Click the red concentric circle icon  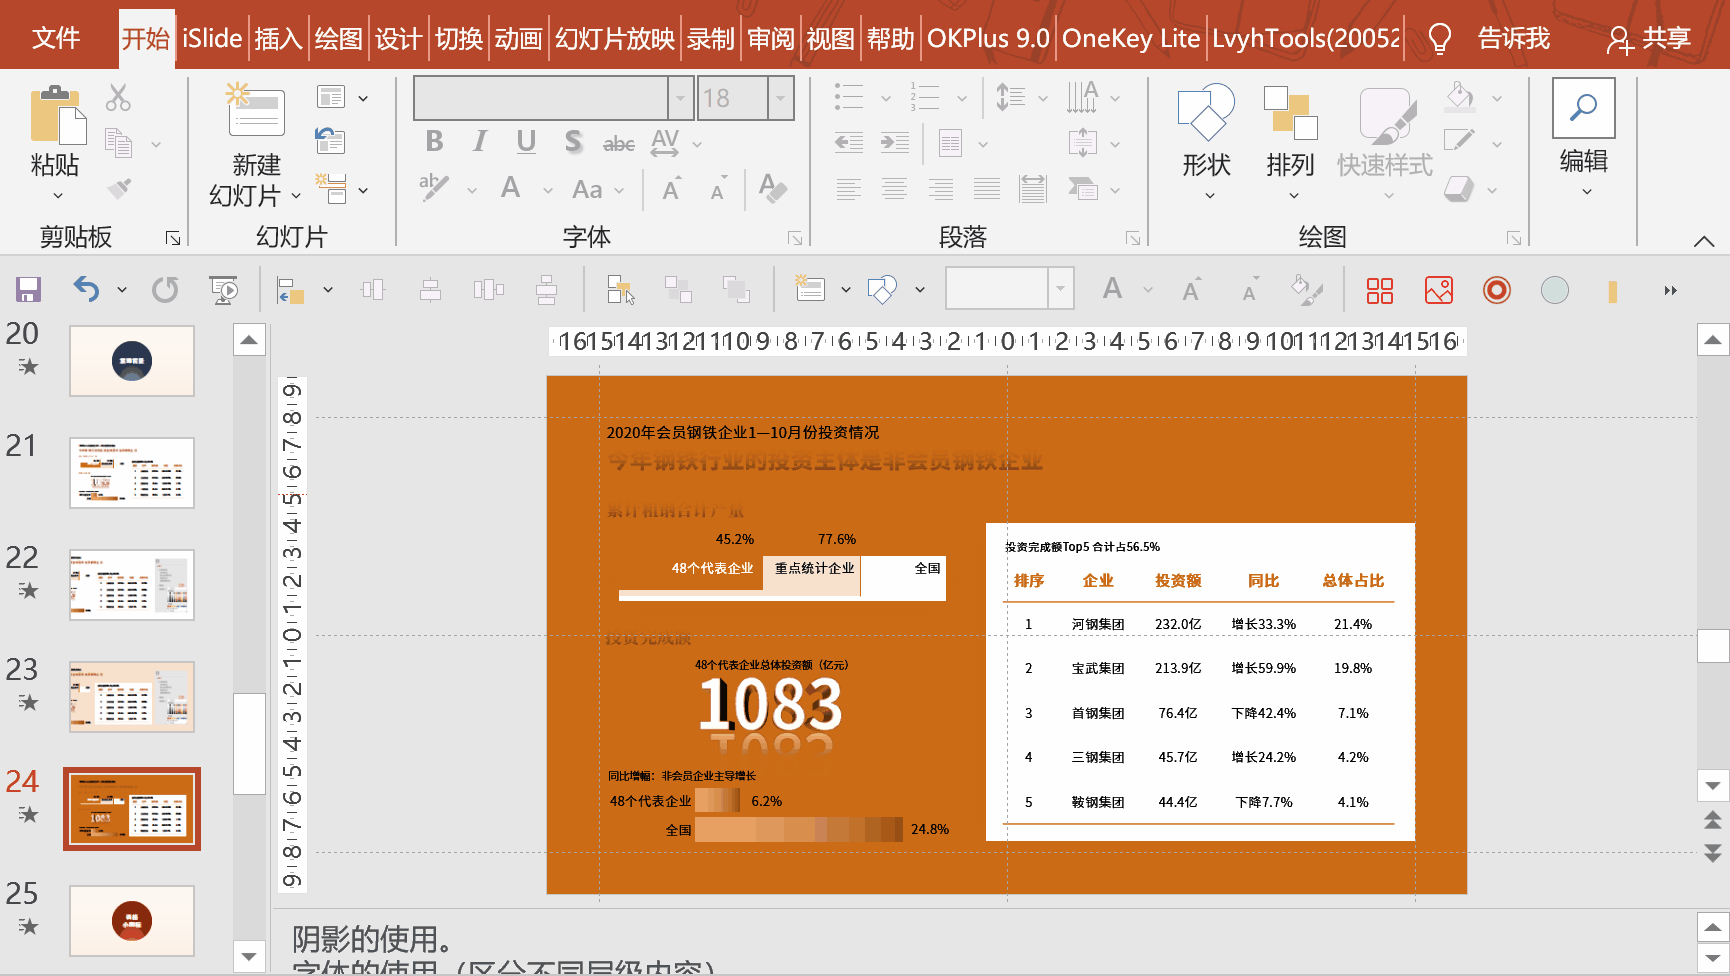tap(1497, 290)
